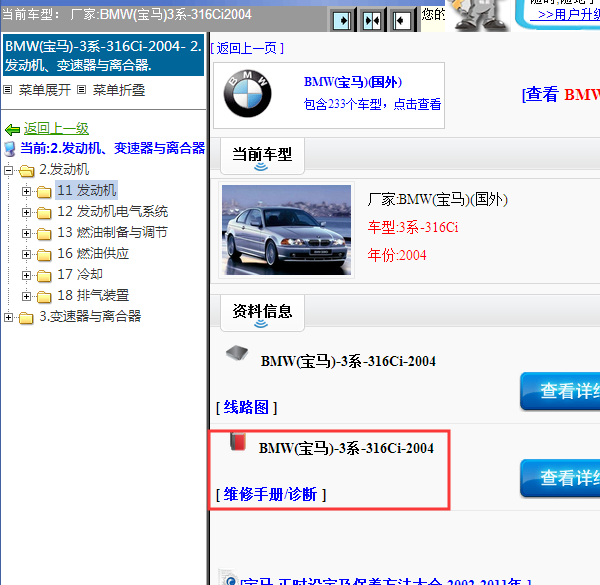Screen dimensions: 600x585
Task: Click the 菜单折叠 menu option
Action: pyautogui.click(x=119, y=90)
